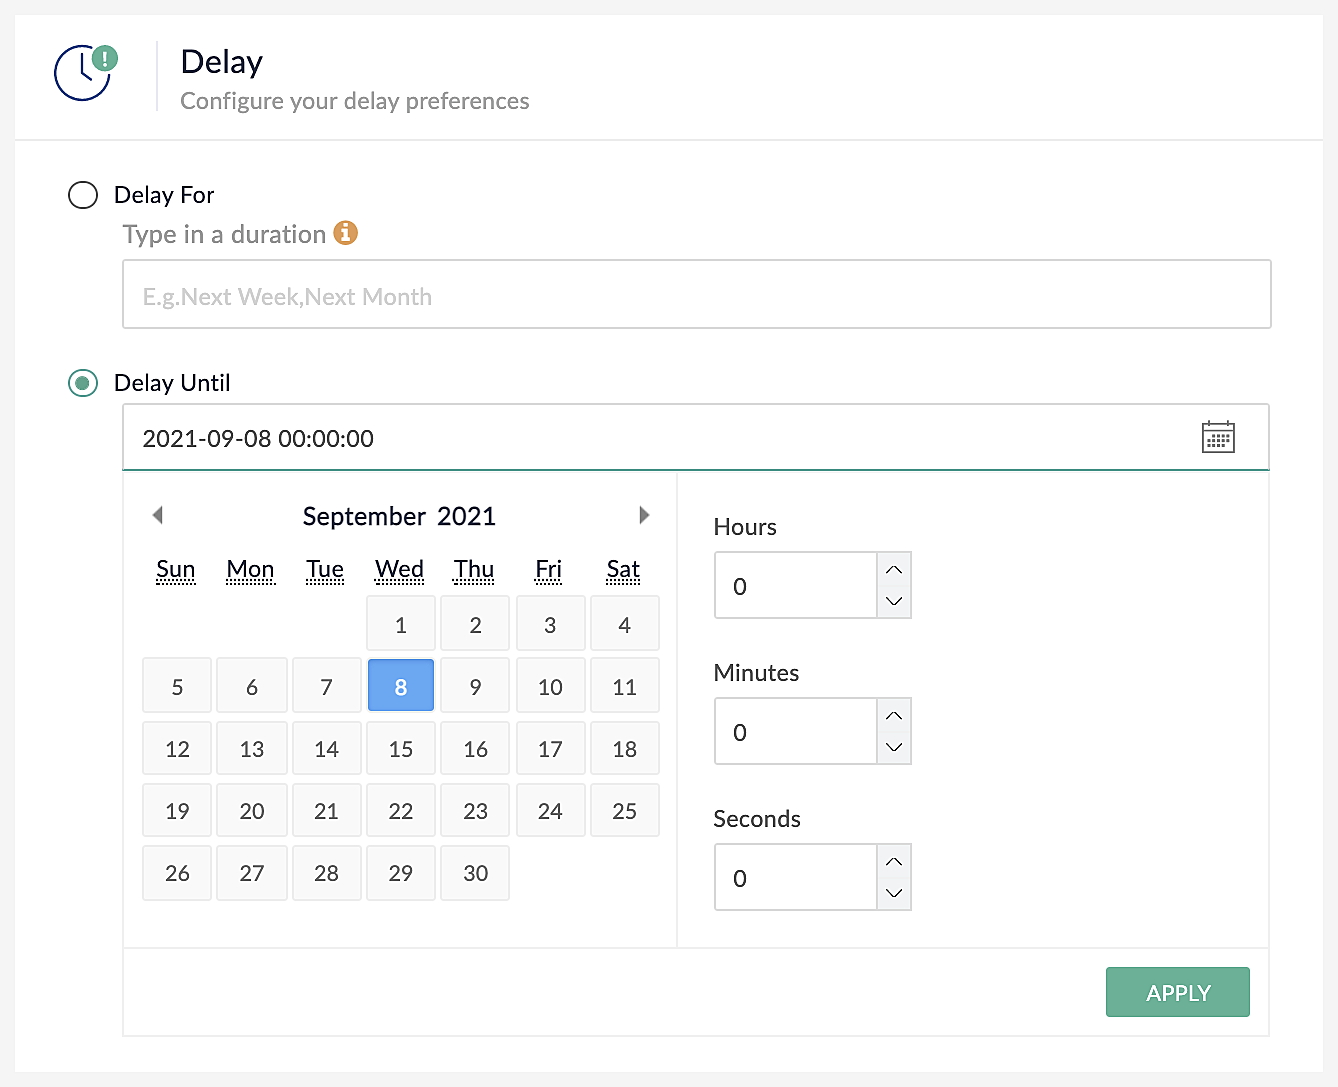This screenshot has height=1087, width=1338.
Task: Click the orange duration info icon
Action: coord(345,233)
